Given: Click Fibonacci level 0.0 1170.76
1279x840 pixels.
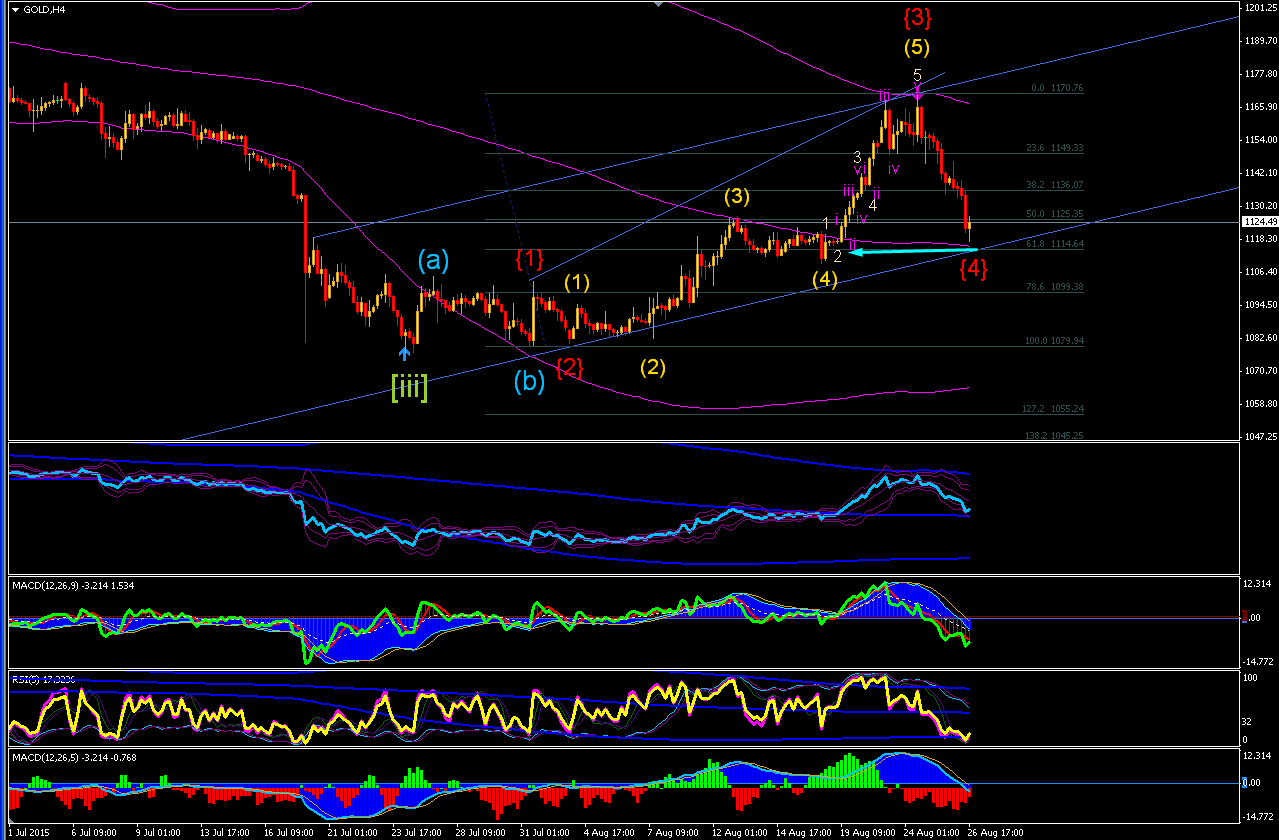Looking at the screenshot, I should click(1057, 88).
